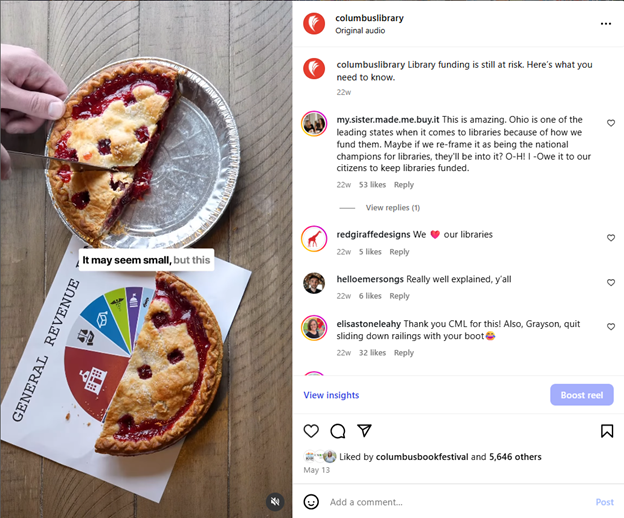Like the redgiraffedesigns comment
Screen dimensions: 624x518
pyautogui.click(x=611, y=238)
